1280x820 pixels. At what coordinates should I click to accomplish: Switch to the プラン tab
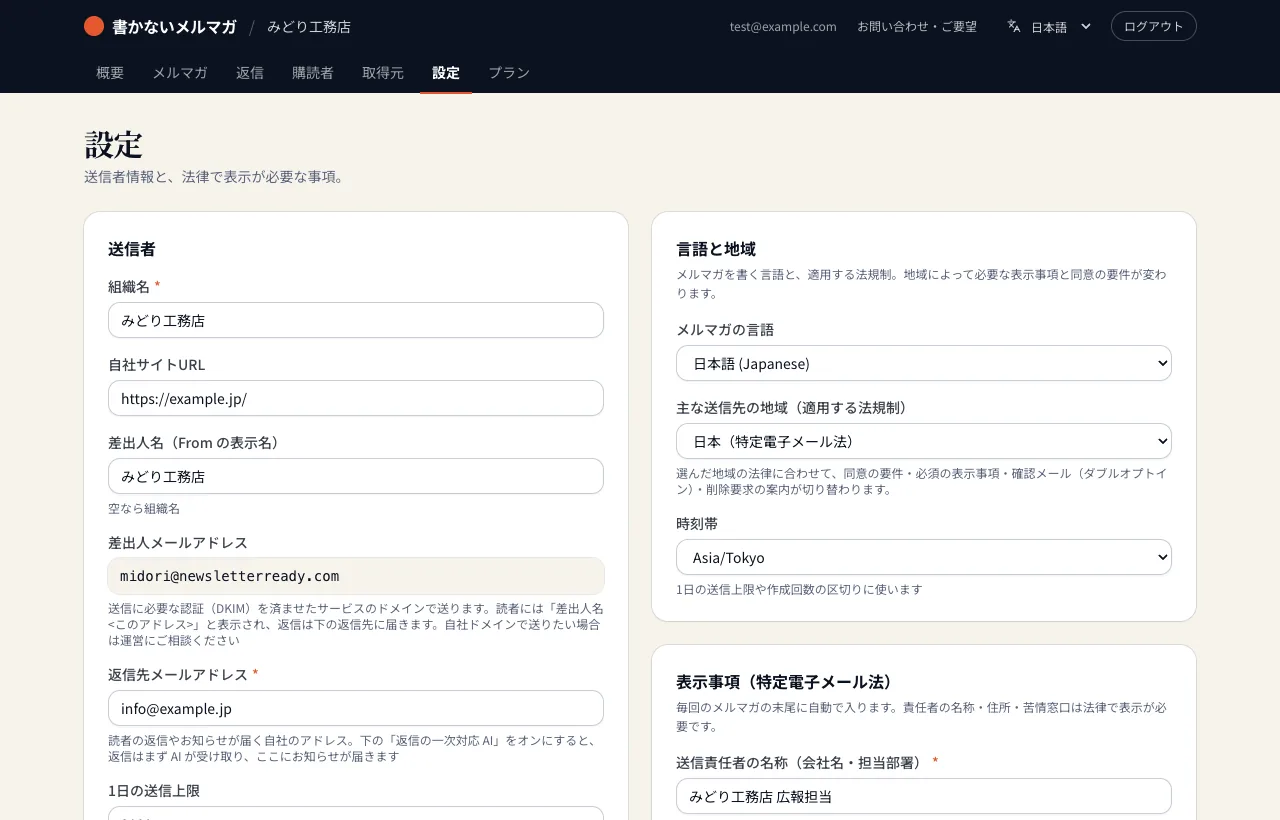click(x=509, y=73)
